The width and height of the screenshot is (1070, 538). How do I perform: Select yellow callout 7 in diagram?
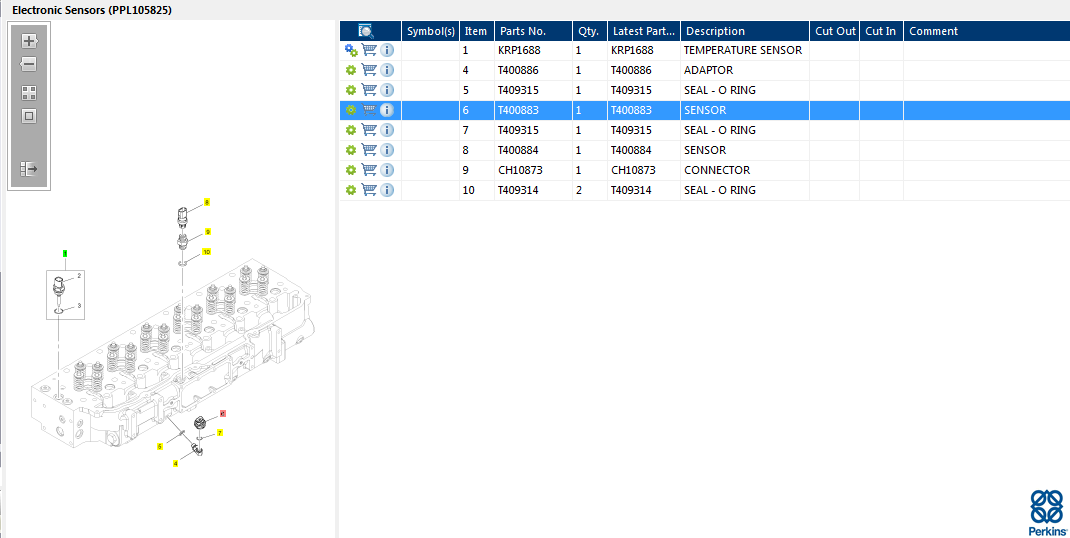pyautogui.click(x=220, y=433)
